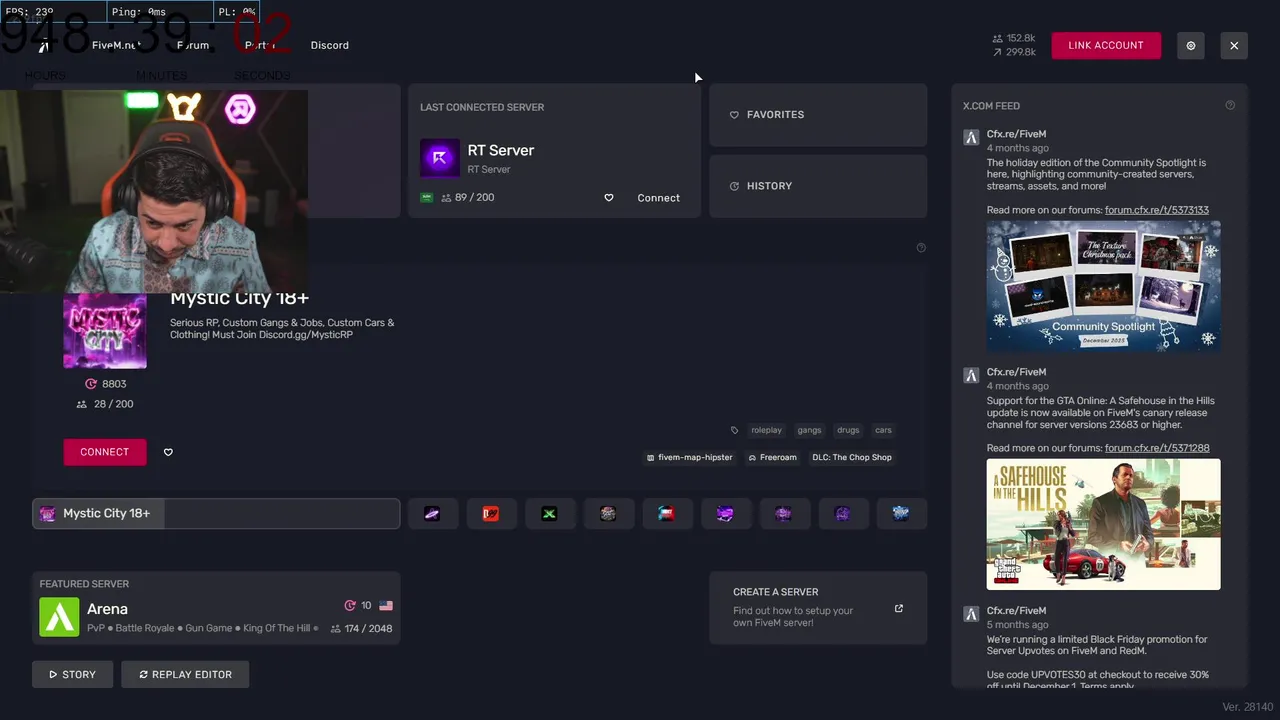Viewport: 1280px width, 720px height.
Task: Click the Freeroam game type chip
Action: pyautogui.click(x=773, y=457)
